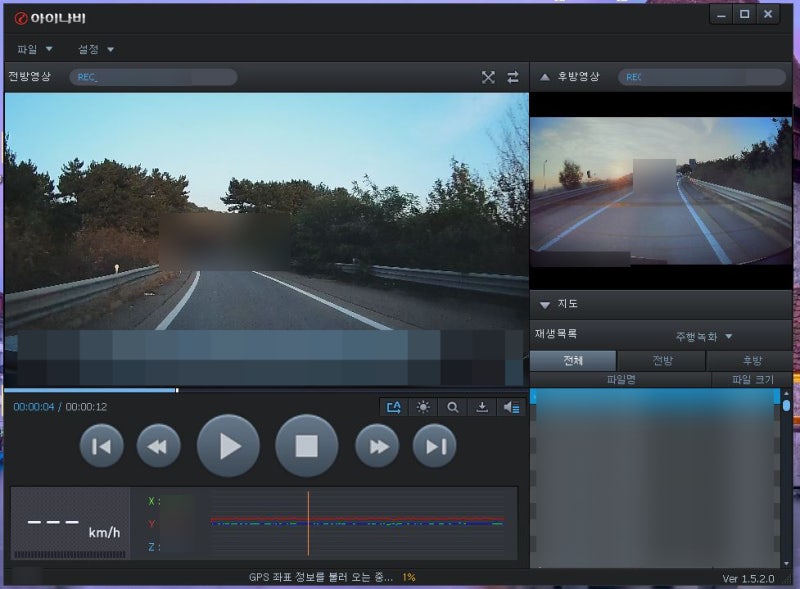Click the 00:00:04 elapsed time
This screenshot has height=589, width=800.
pyautogui.click(x=34, y=407)
